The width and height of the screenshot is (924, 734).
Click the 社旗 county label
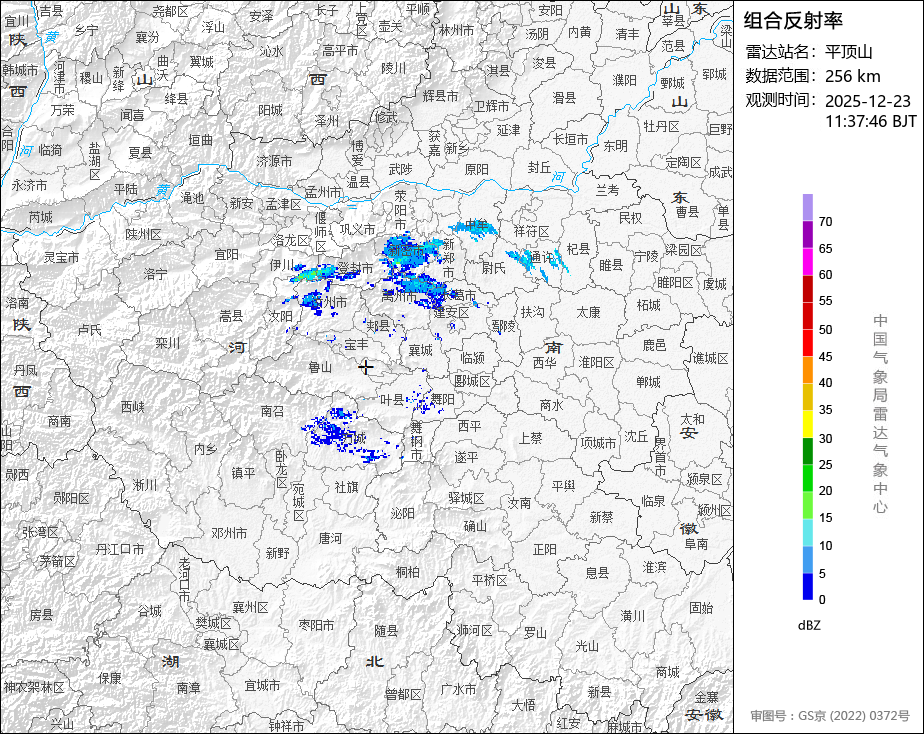point(346,488)
